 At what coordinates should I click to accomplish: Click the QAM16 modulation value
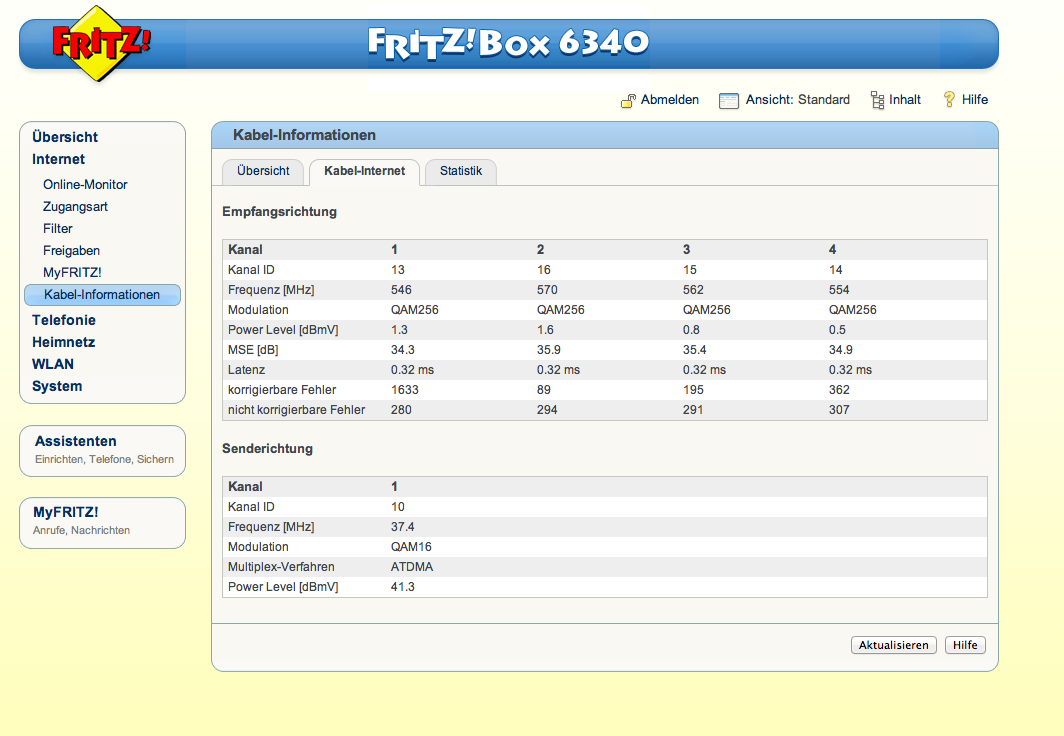click(411, 547)
